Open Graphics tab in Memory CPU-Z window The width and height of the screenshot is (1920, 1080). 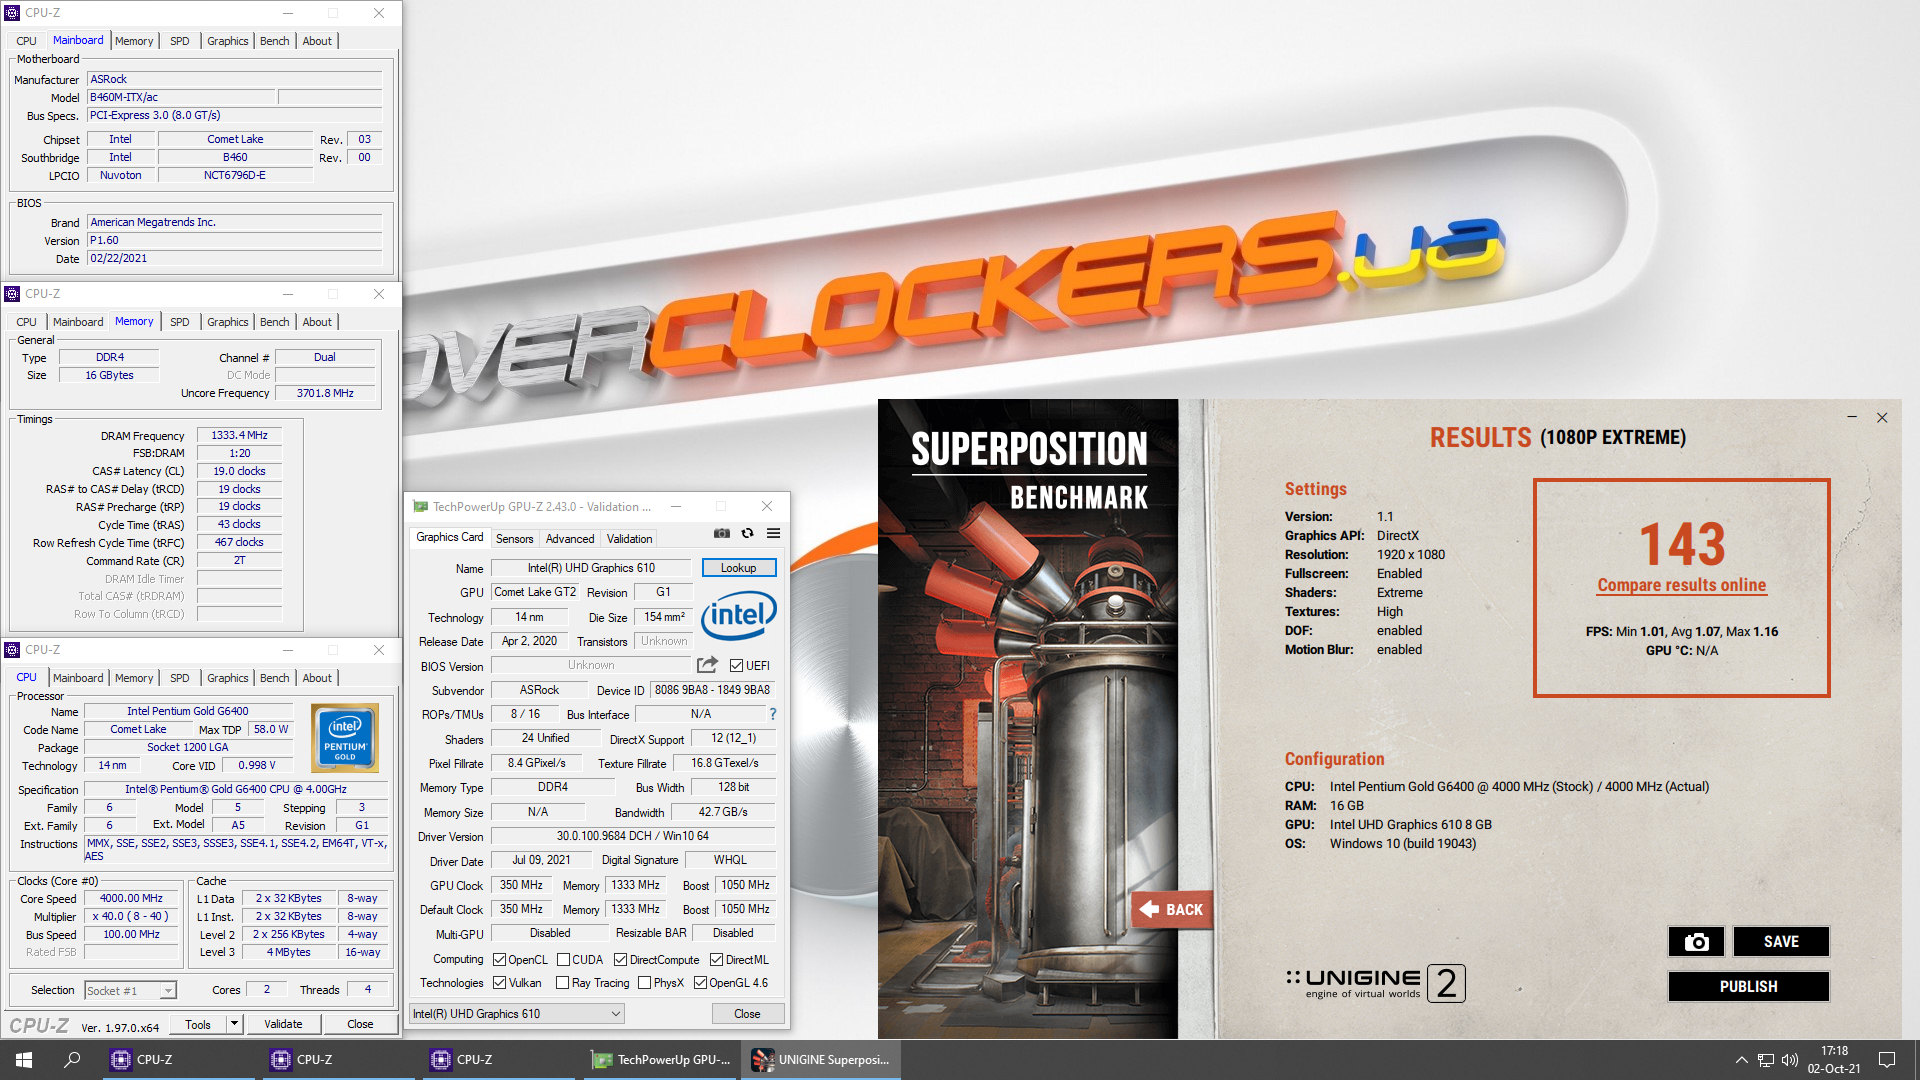click(x=227, y=322)
